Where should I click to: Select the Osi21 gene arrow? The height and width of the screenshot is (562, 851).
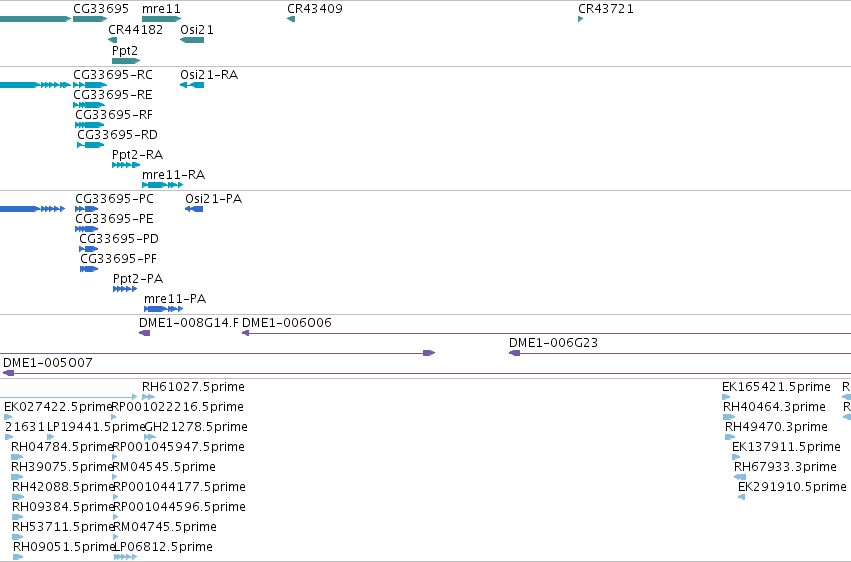point(192,40)
